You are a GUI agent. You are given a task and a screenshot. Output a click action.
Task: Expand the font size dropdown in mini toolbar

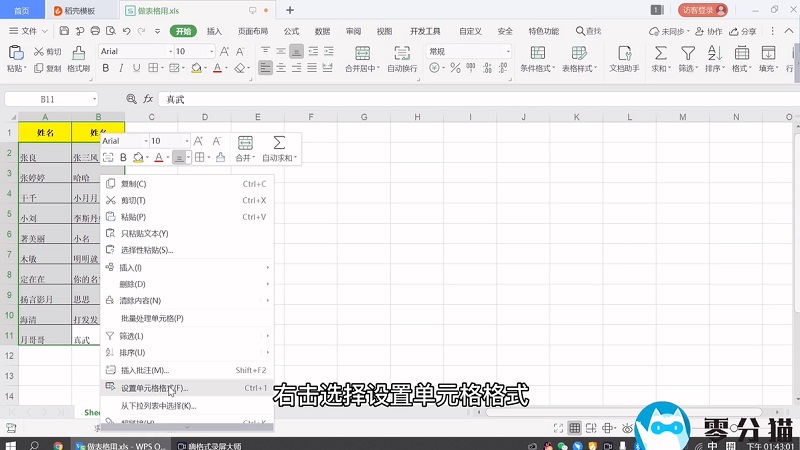tap(185, 142)
